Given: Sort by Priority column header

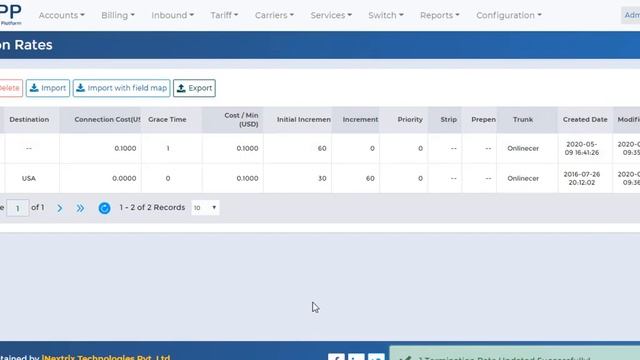Looking at the screenshot, I should click(x=410, y=120).
